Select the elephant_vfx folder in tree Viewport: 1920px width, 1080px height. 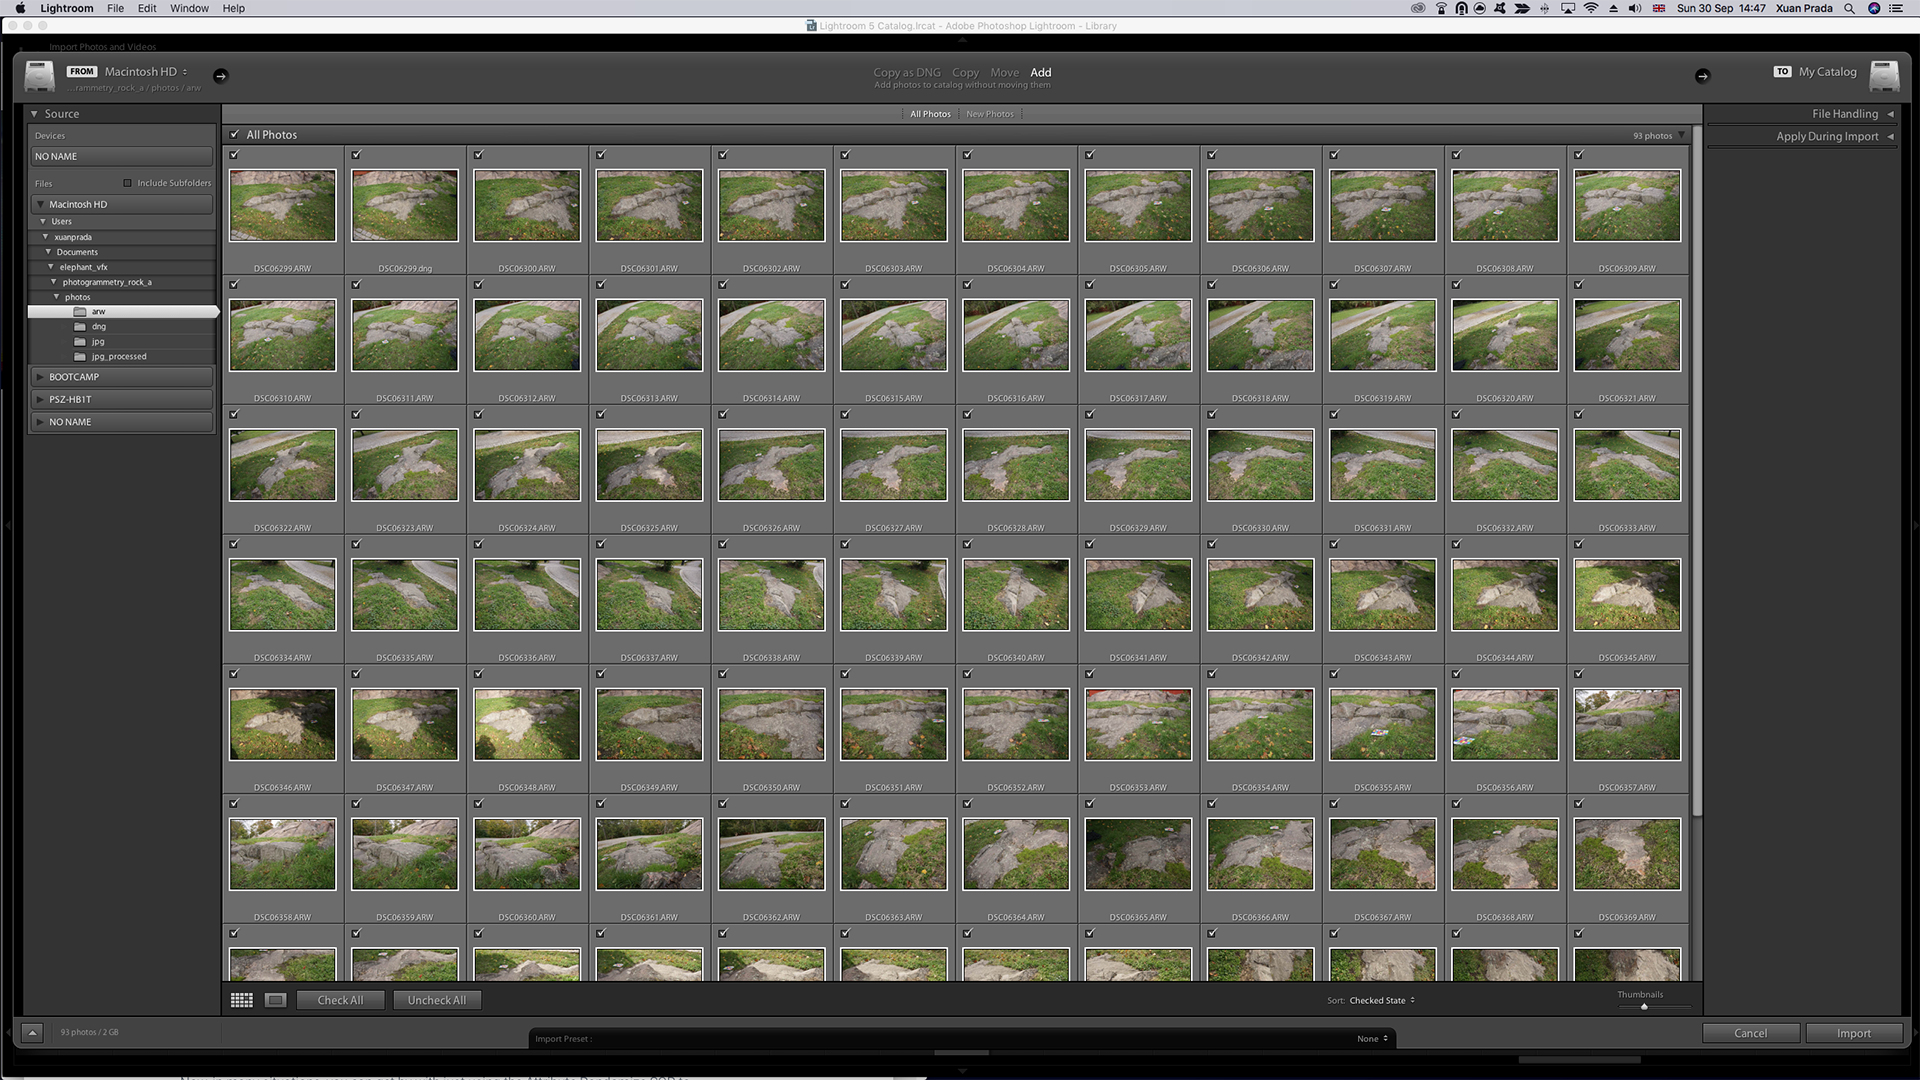(x=83, y=267)
